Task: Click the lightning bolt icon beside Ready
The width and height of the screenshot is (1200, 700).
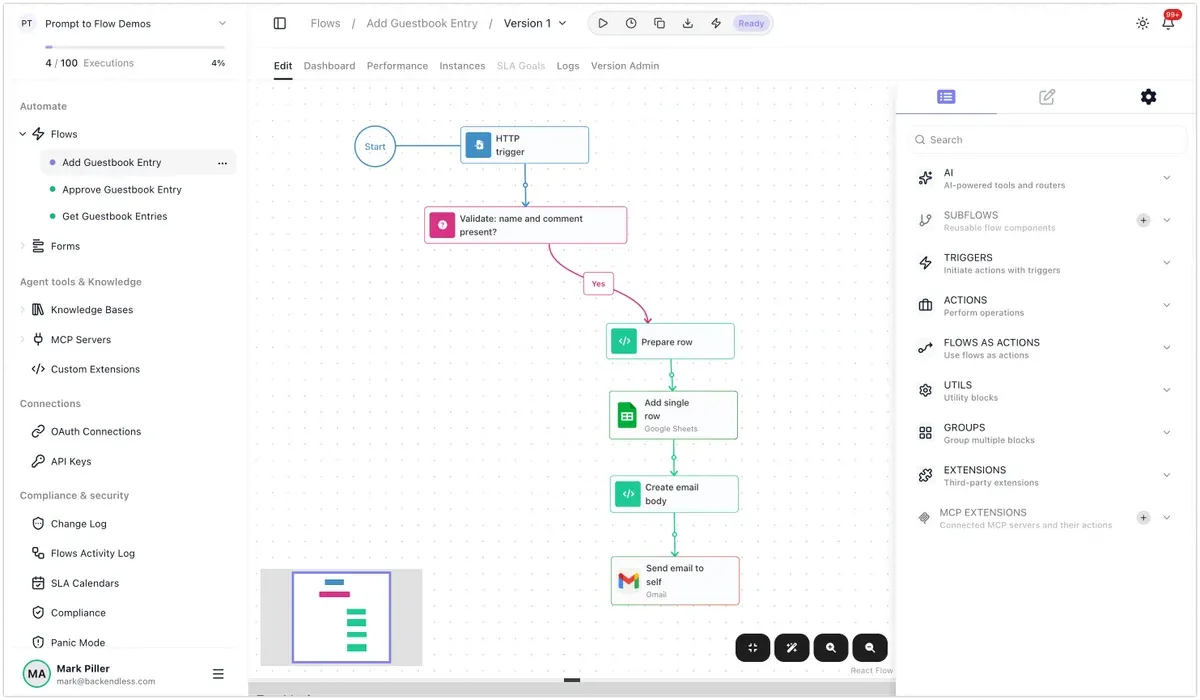Action: [716, 23]
